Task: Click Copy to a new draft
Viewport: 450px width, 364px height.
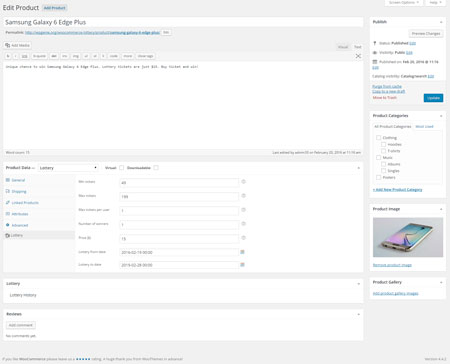Action: point(389,91)
